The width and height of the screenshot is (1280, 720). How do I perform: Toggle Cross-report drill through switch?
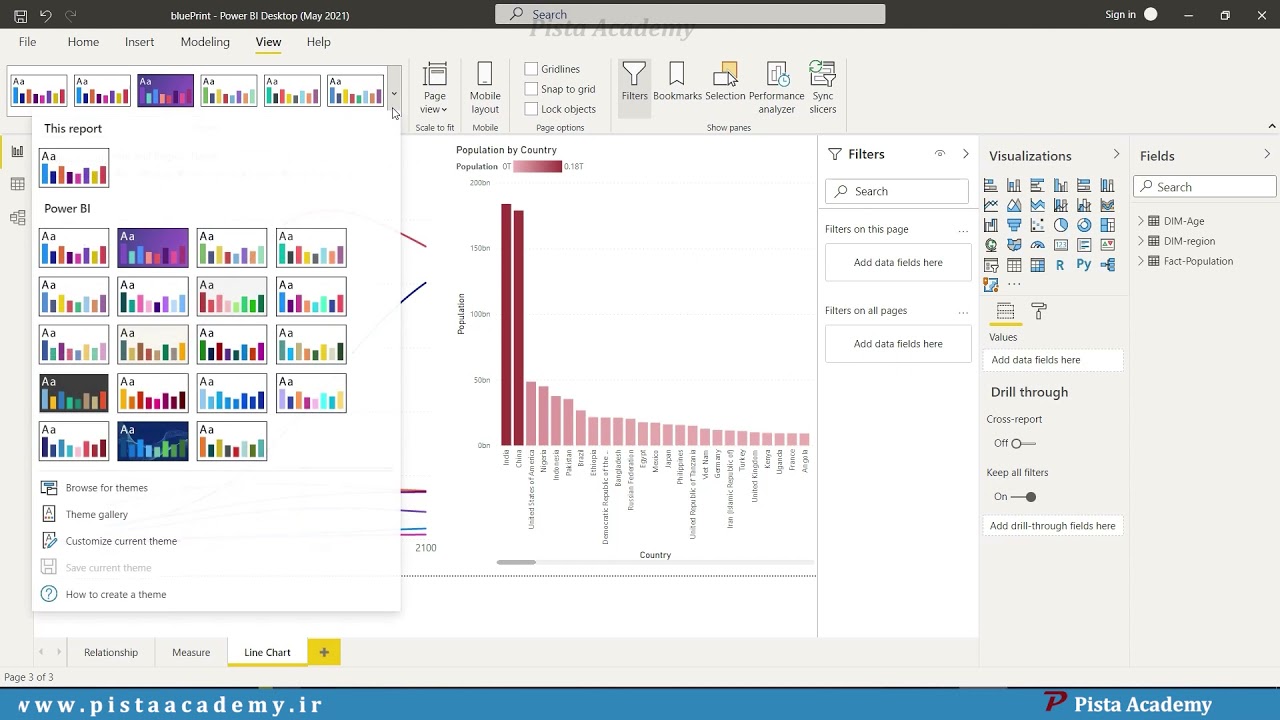1022,443
